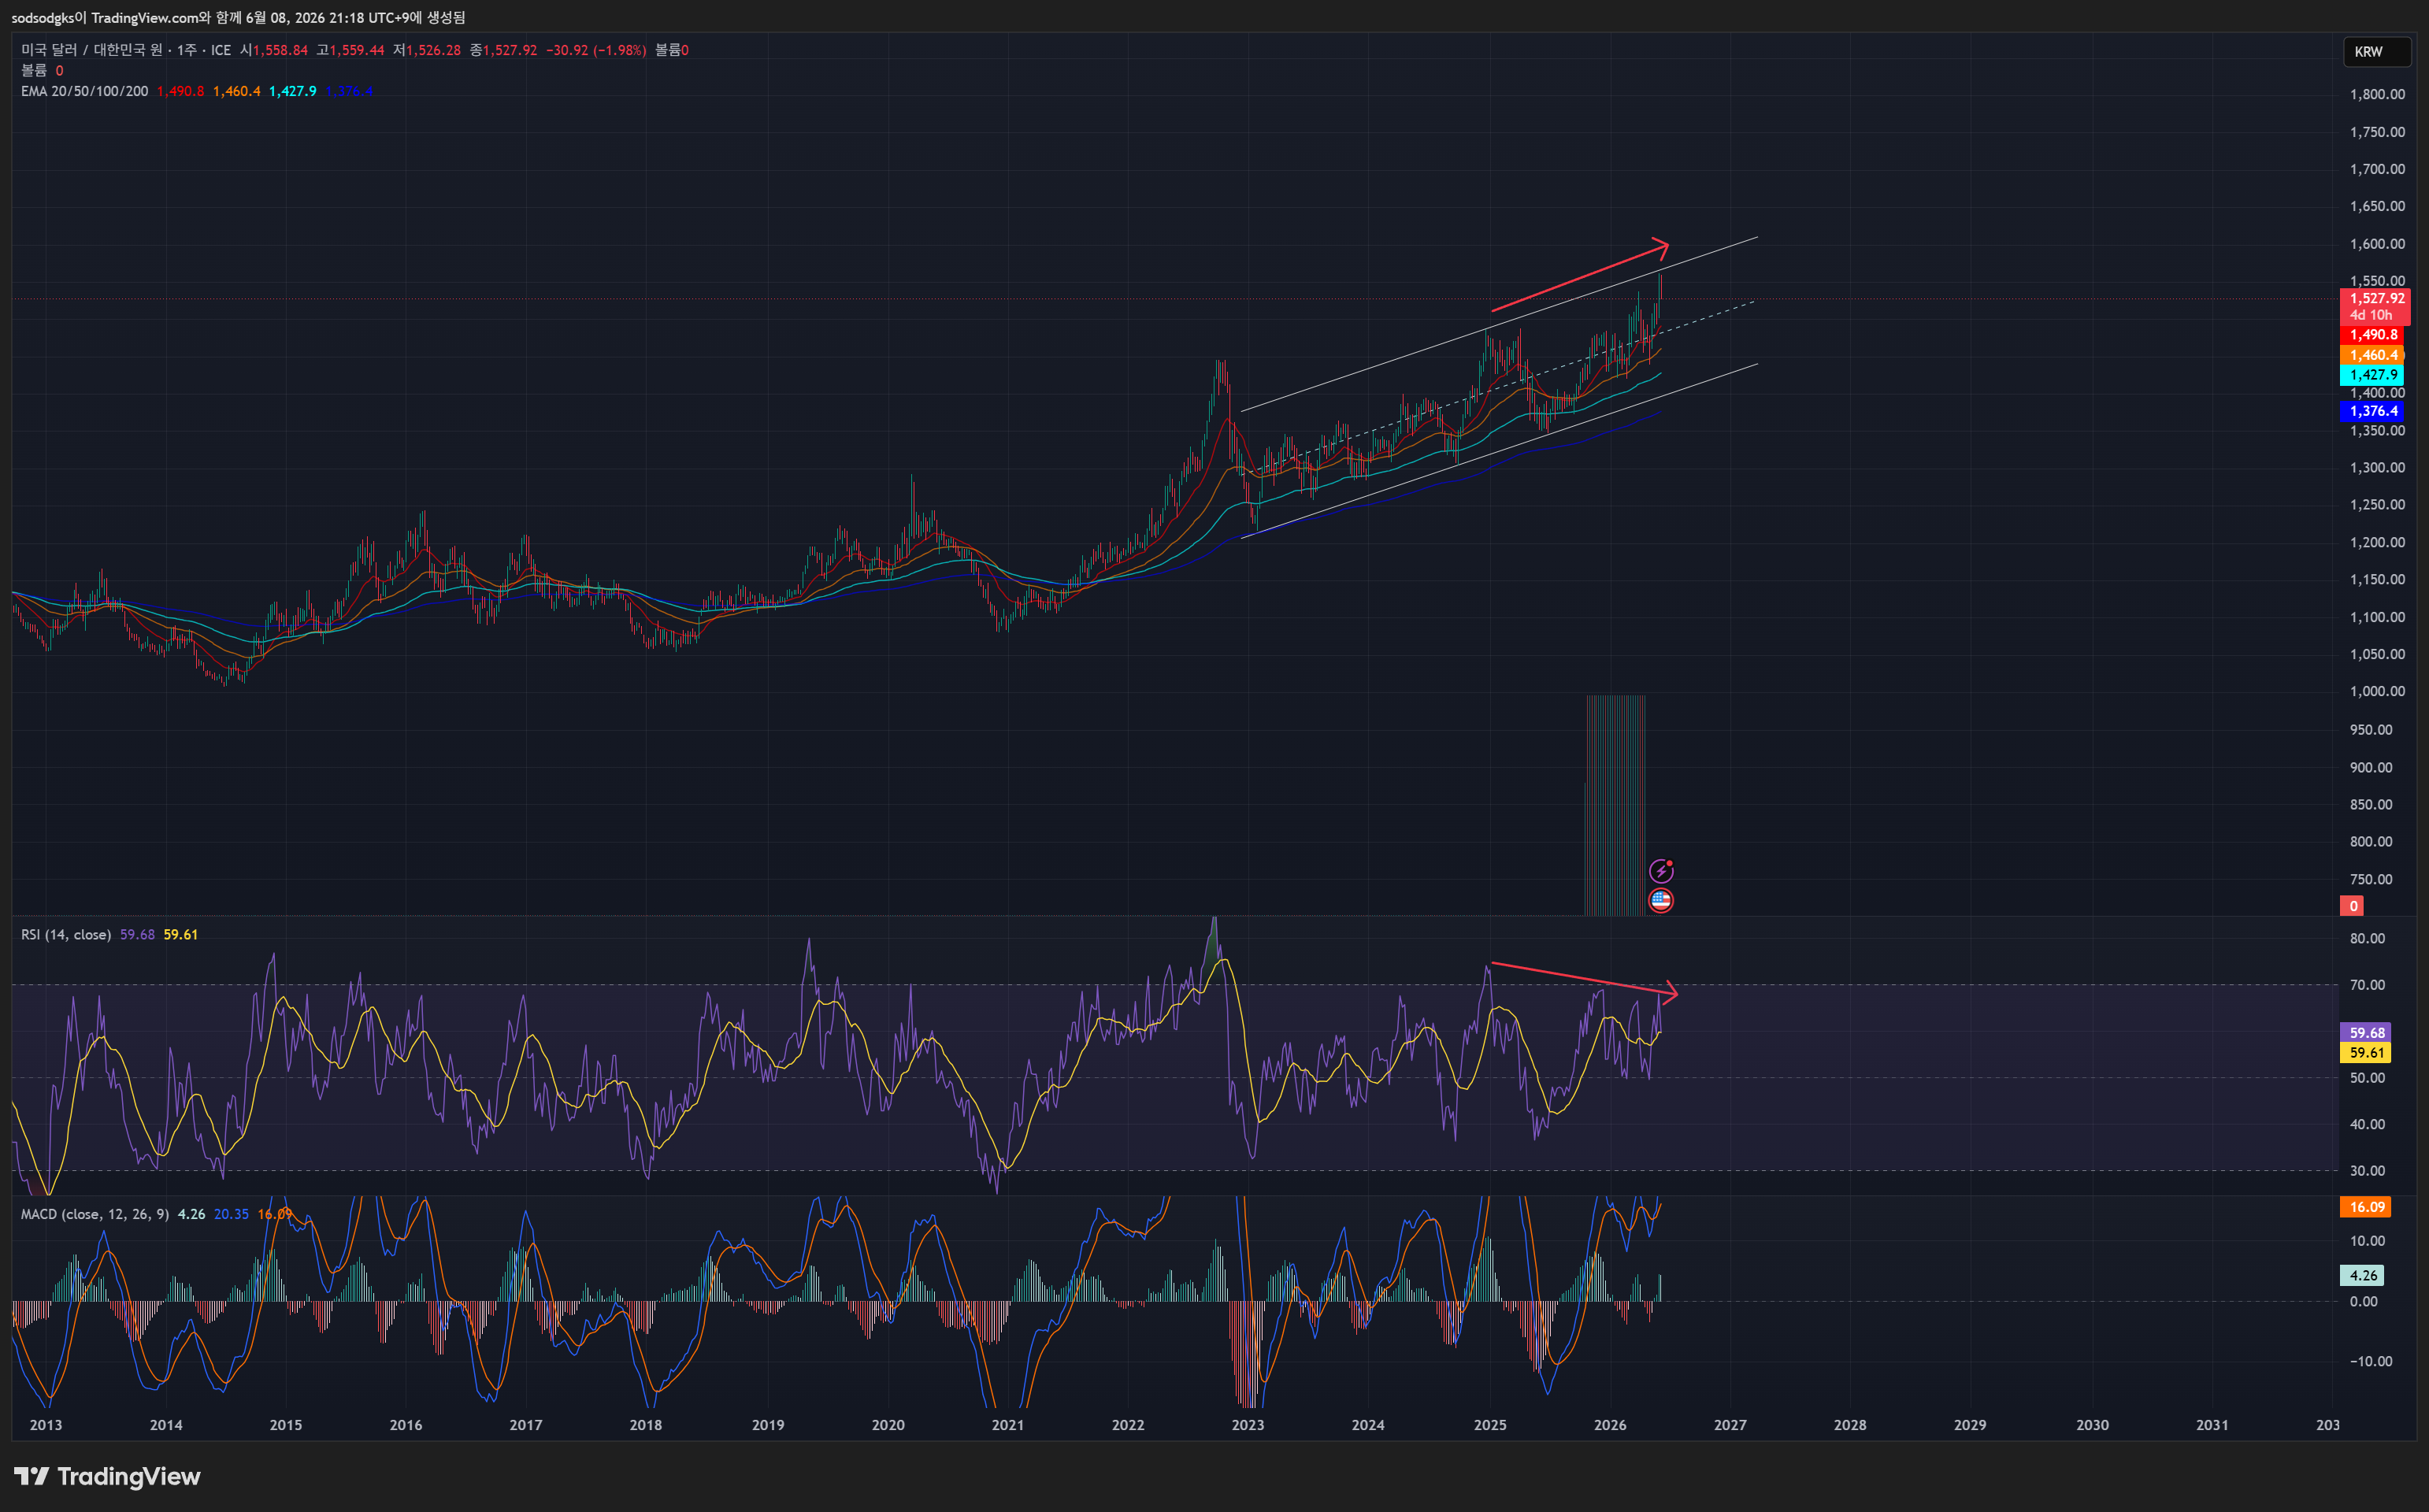Click blue EMA value 1,376.4 in legend
The width and height of the screenshot is (2429, 1512).
(349, 91)
